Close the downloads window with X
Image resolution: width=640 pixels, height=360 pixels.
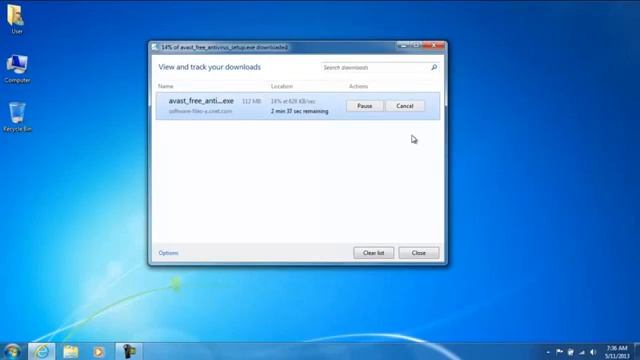click(x=434, y=46)
